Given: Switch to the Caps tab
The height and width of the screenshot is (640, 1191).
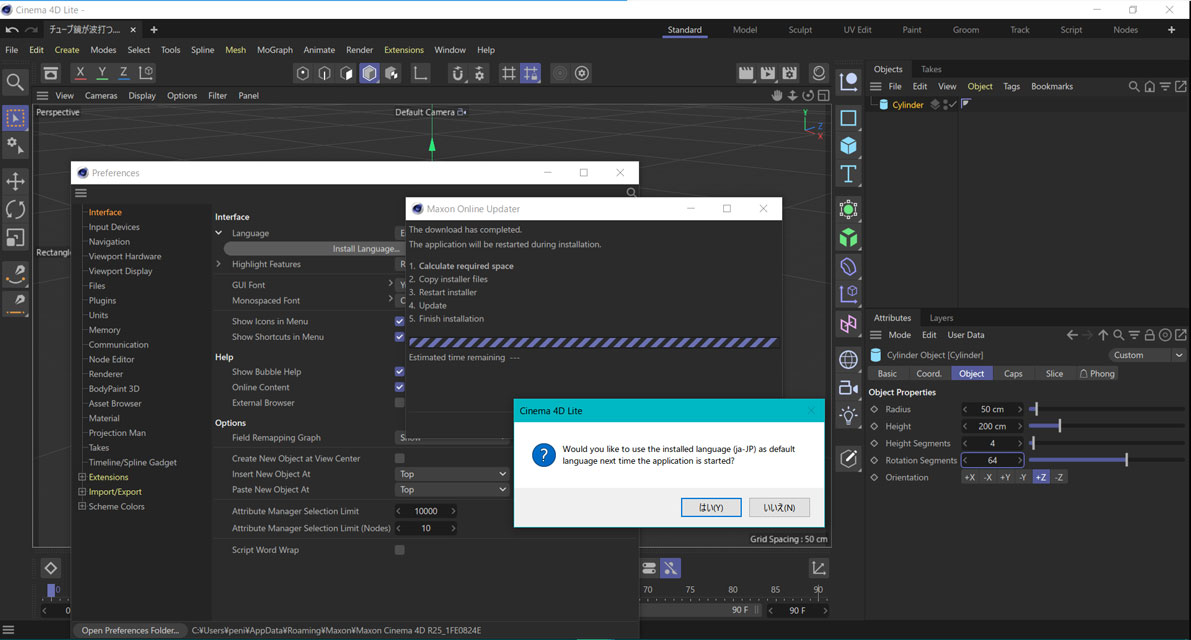Looking at the screenshot, I should pos(1013,374).
